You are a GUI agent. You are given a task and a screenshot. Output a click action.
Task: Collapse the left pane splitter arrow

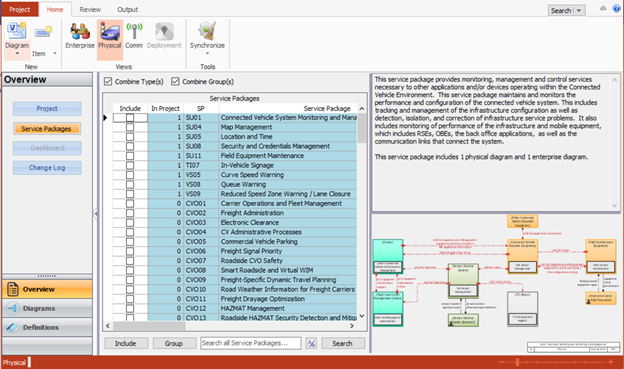point(96,214)
